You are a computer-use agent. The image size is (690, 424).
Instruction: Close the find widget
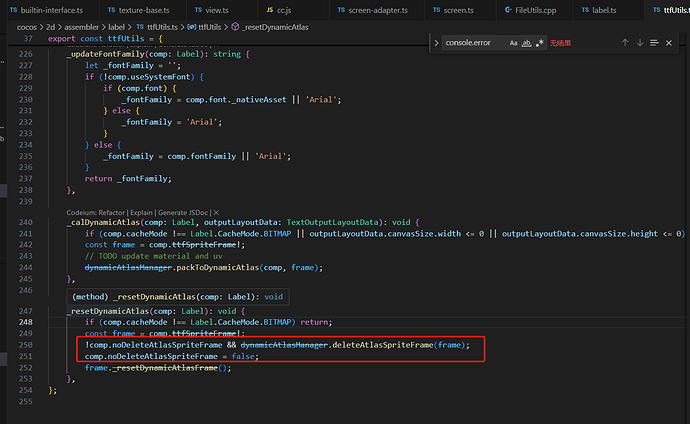tap(669, 43)
